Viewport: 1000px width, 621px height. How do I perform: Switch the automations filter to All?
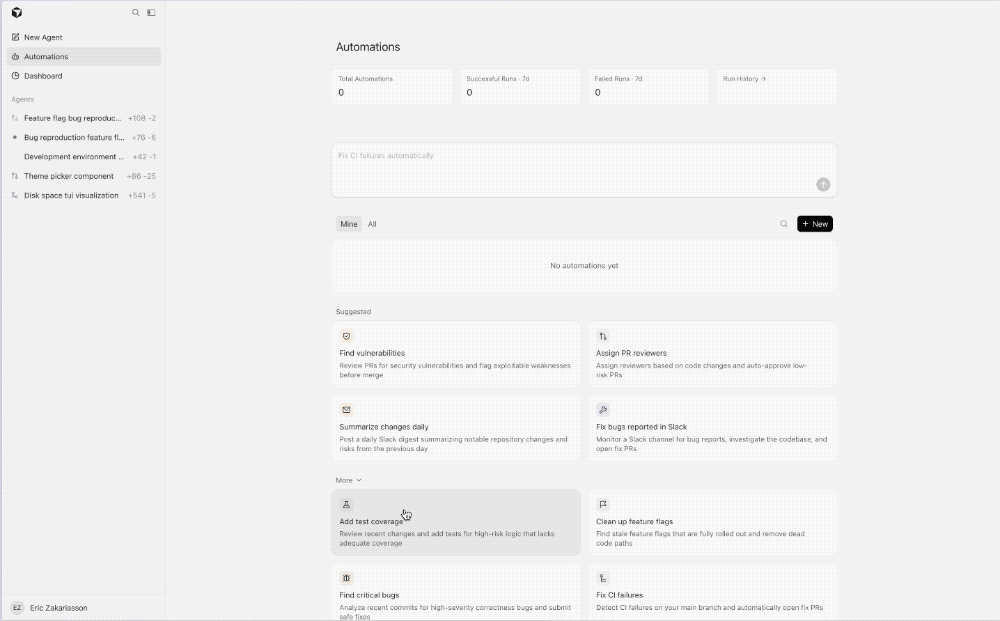click(372, 224)
